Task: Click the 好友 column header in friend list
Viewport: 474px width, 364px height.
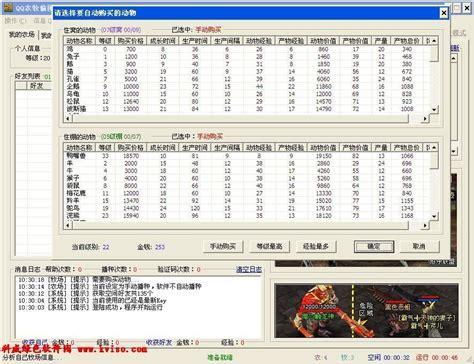Action: pos(38,86)
